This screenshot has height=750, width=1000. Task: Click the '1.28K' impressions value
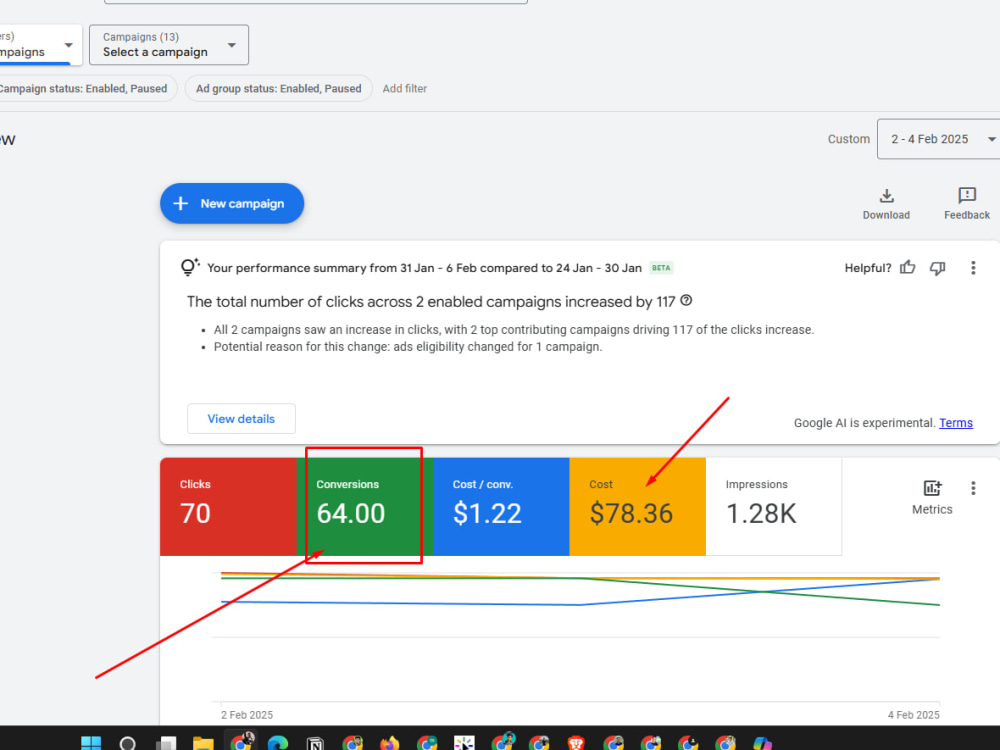pyautogui.click(x=761, y=513)
